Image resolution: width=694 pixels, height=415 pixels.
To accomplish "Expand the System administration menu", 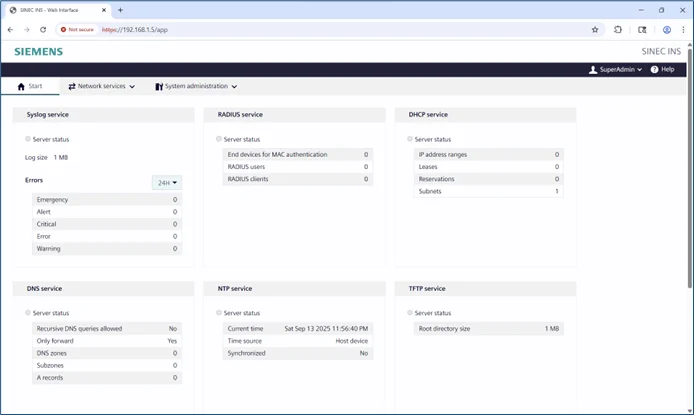I will click(201, 87).
